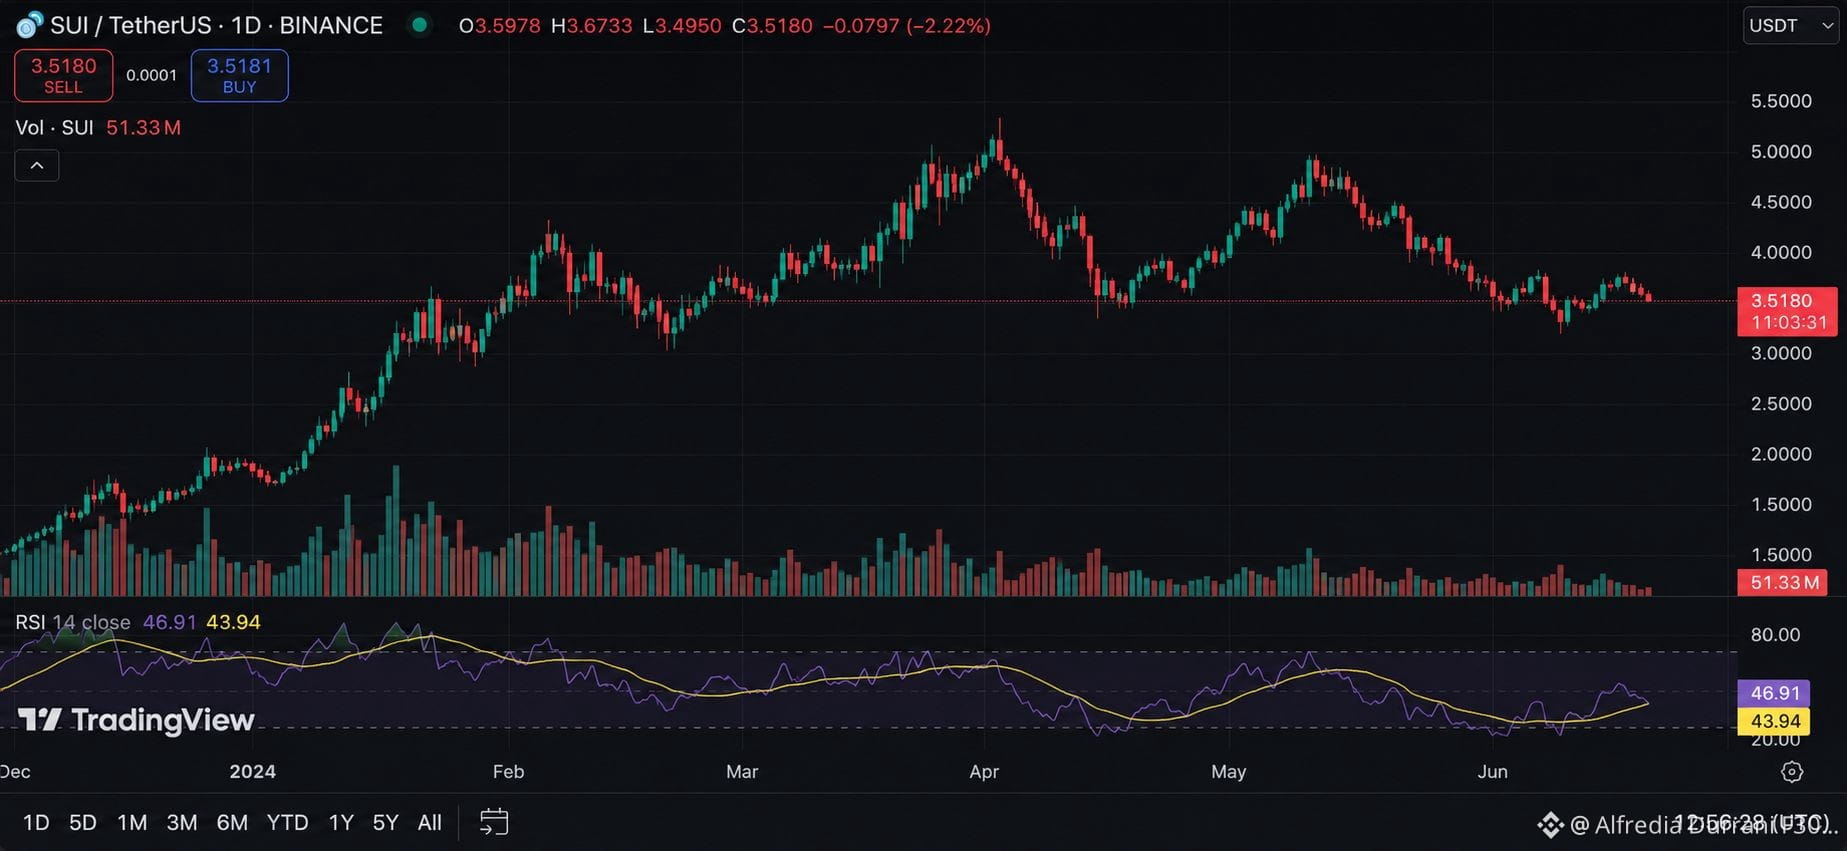Select the 1Y date range
The width and height of the screenshot is (1847, 851).
(341, 822)
